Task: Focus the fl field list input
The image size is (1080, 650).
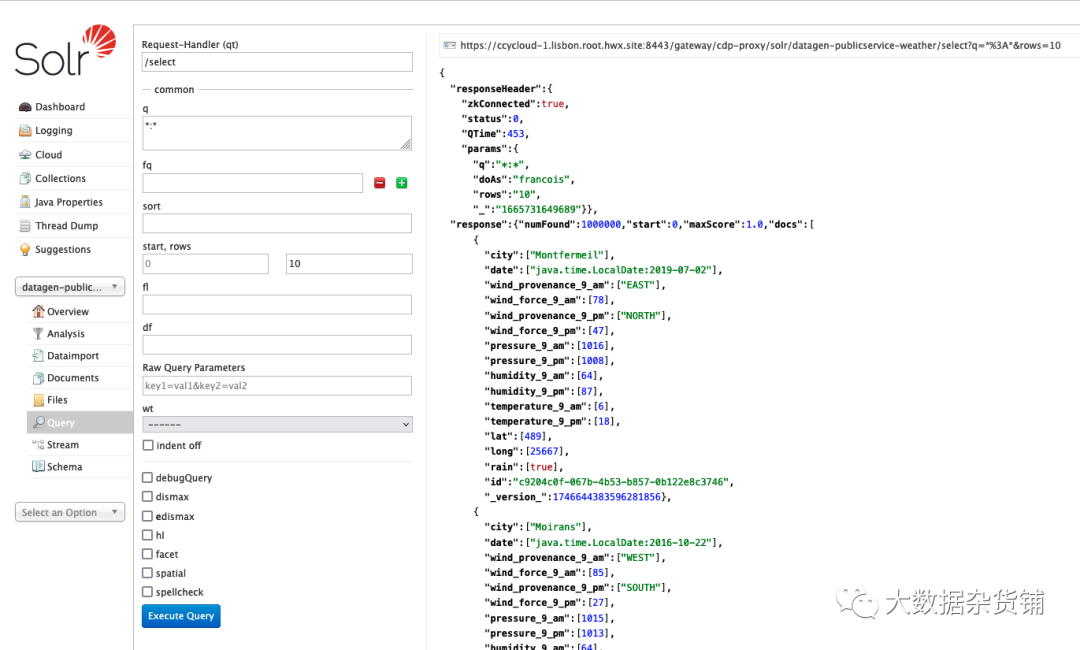Action: point(277,304)
